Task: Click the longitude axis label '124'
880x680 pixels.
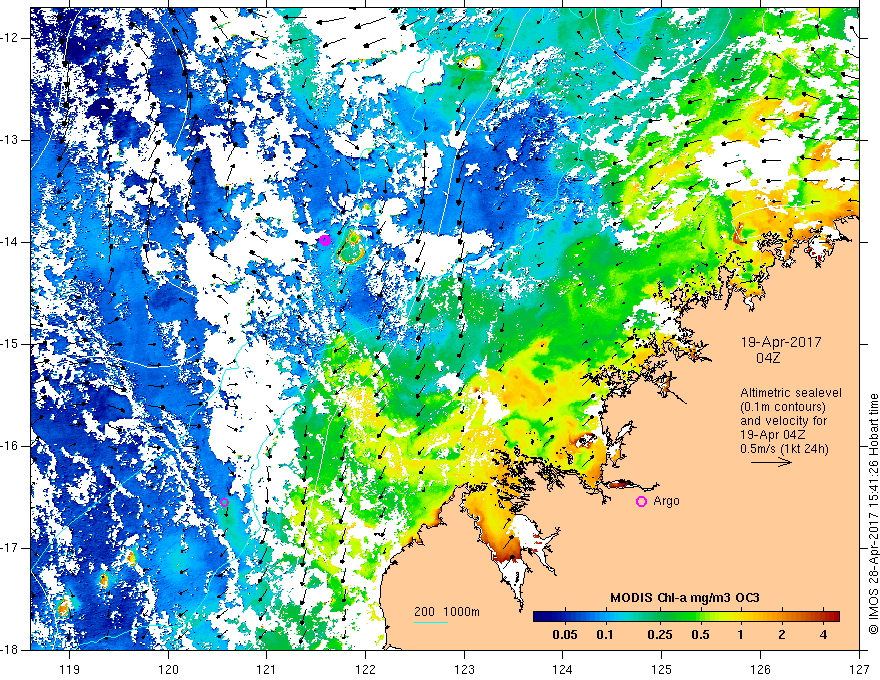Action: coord(563,669)
